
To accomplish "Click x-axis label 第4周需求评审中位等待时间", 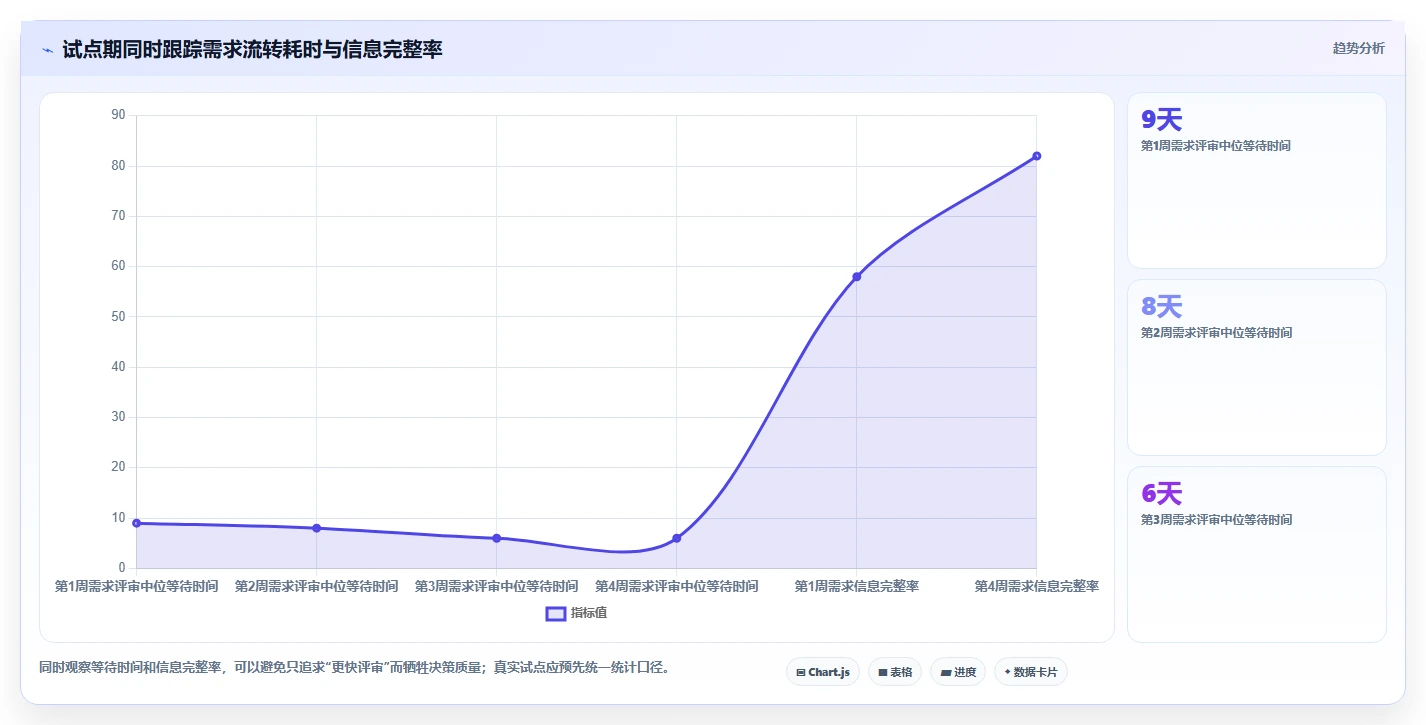I will pyautogui.click(x=677, y=586).
